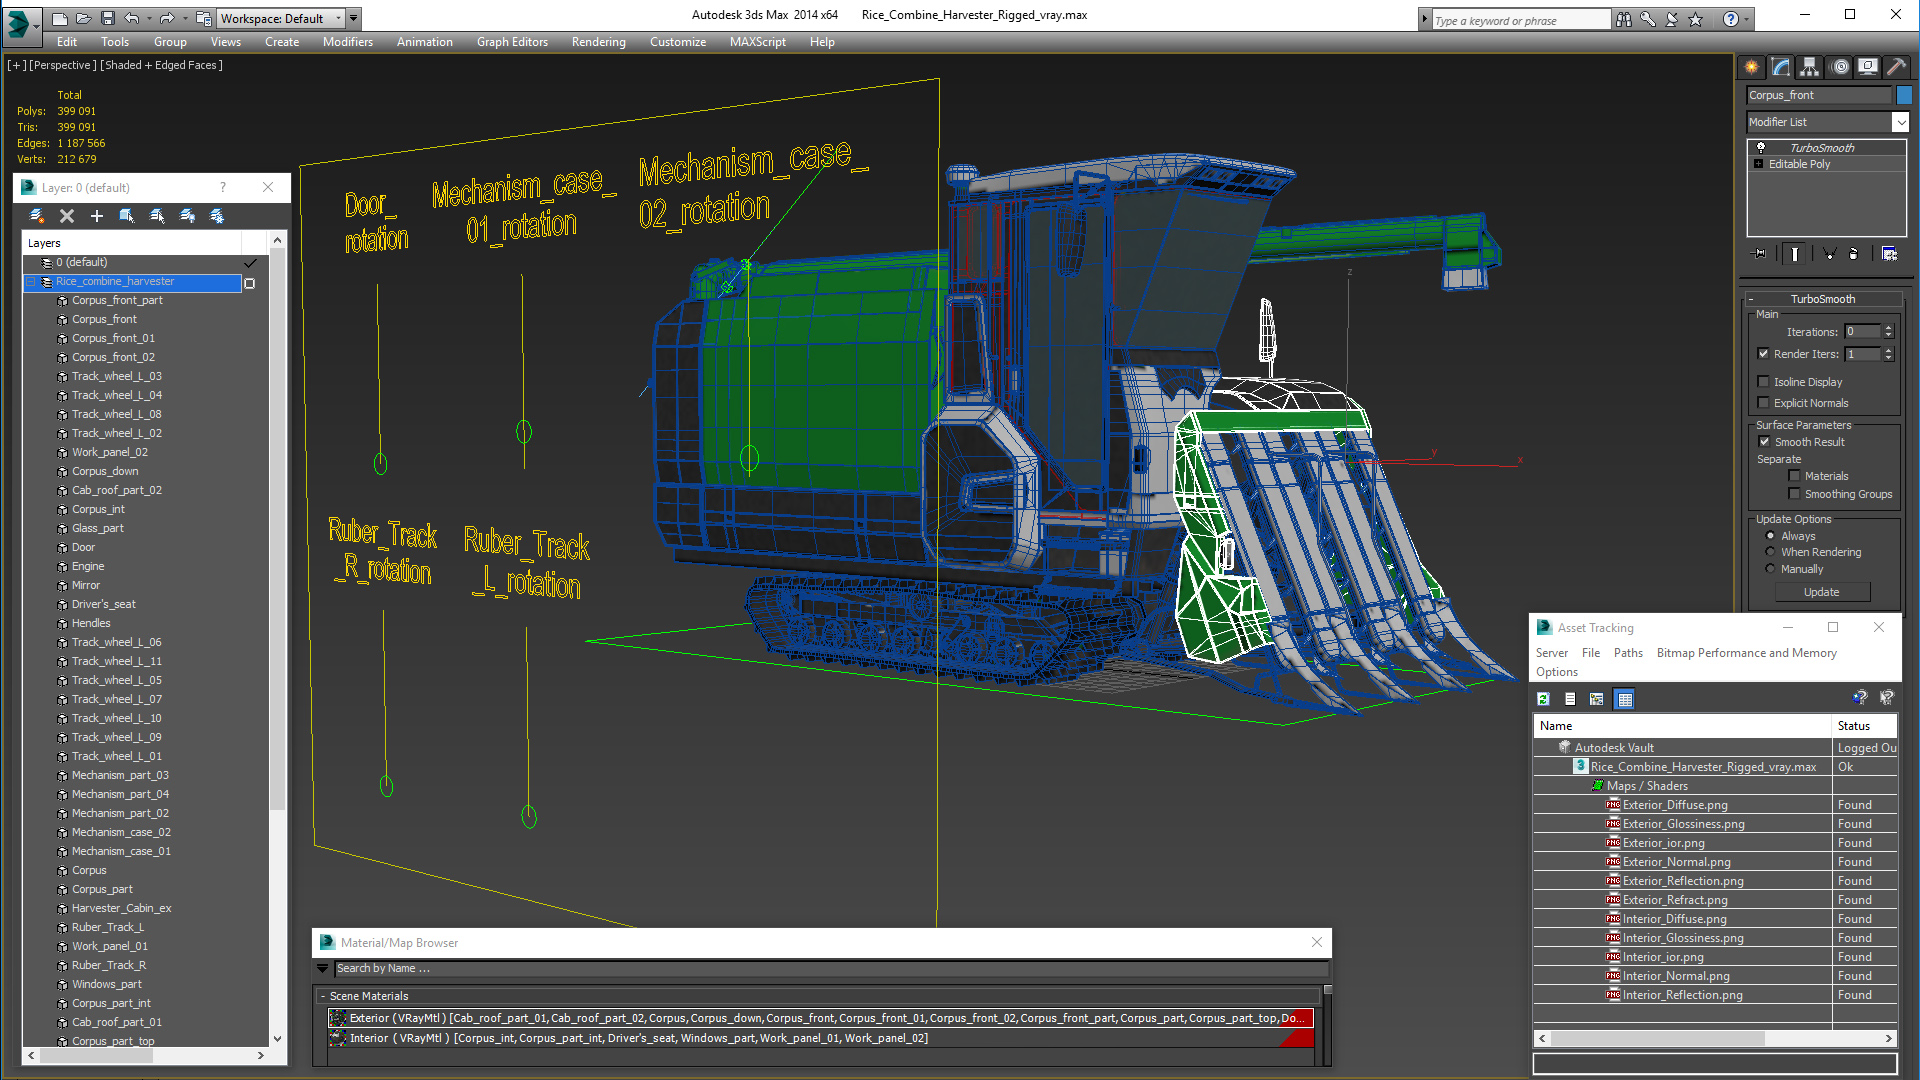Image resolution: width=1920 pixels, height=1080 pixels.
Task: Click the Update button in TurboSmooth
Action: (x=1821, y=592)
